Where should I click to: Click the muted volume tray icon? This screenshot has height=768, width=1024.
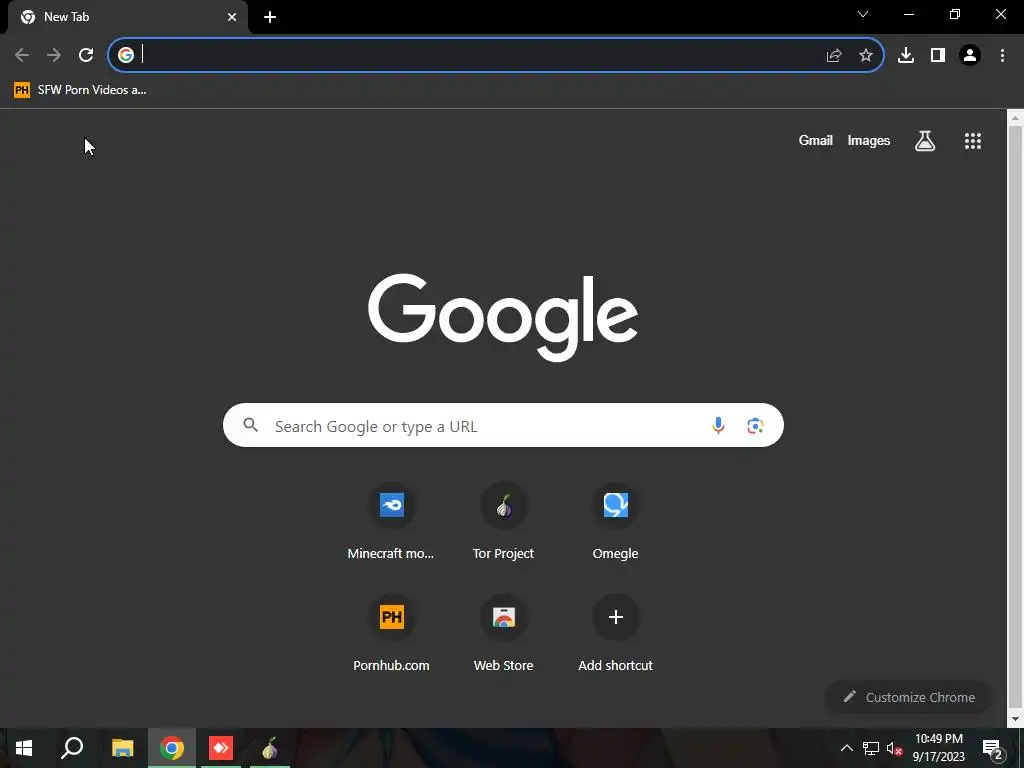895,748
